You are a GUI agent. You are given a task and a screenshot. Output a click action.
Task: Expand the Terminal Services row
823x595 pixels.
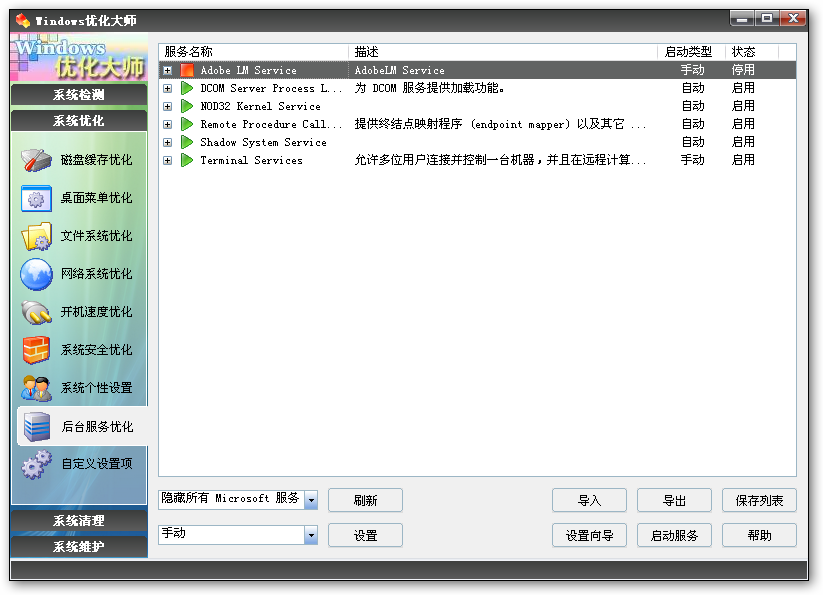167,161
